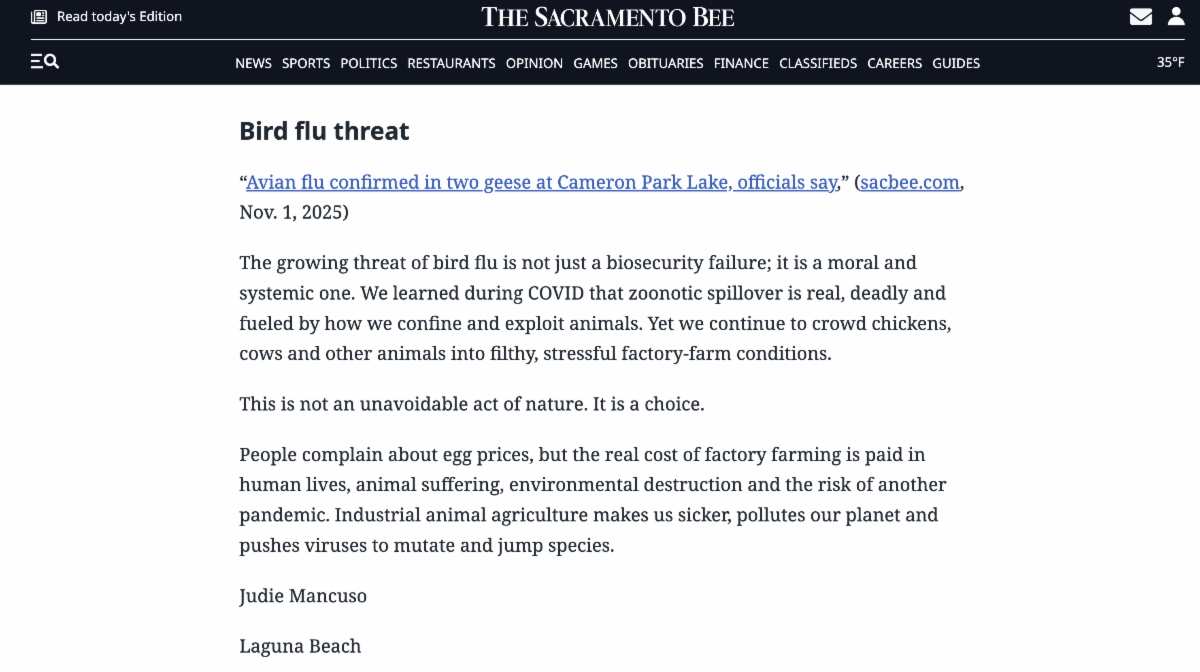This screenshot has width=1200, height=672.
Task: Open Read today's Edition link
Action: (x=119, y=17)
